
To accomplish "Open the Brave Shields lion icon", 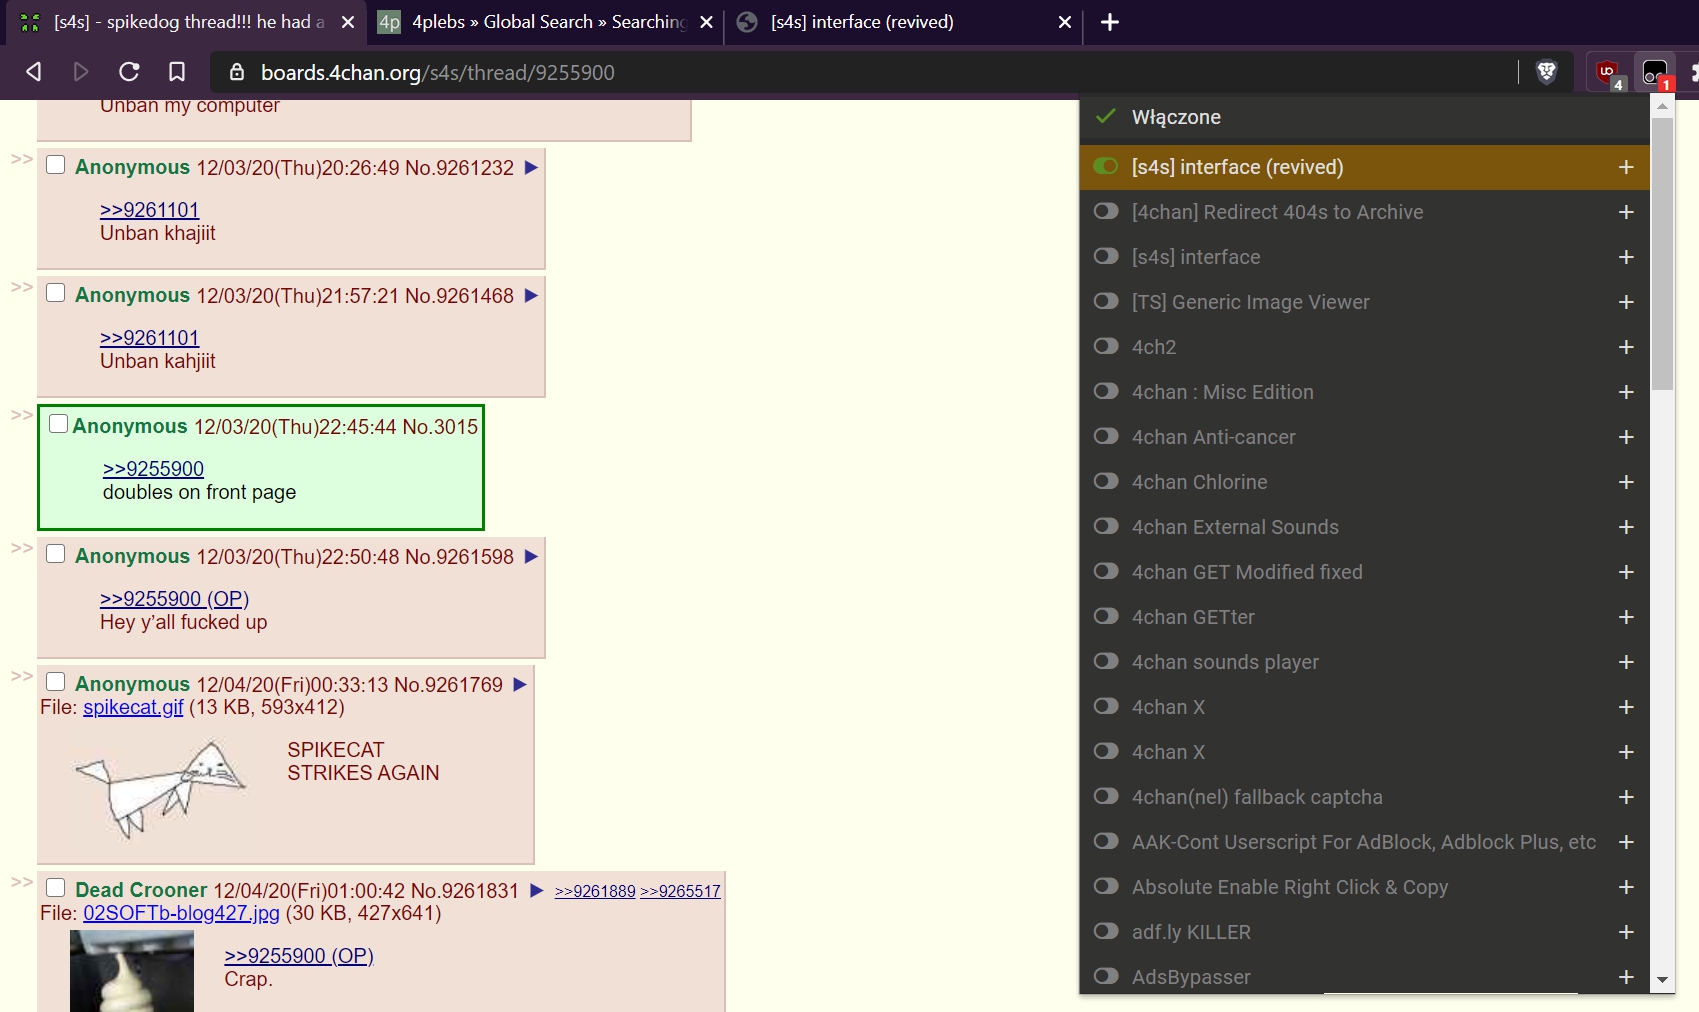I will (x=1546, y=72).
